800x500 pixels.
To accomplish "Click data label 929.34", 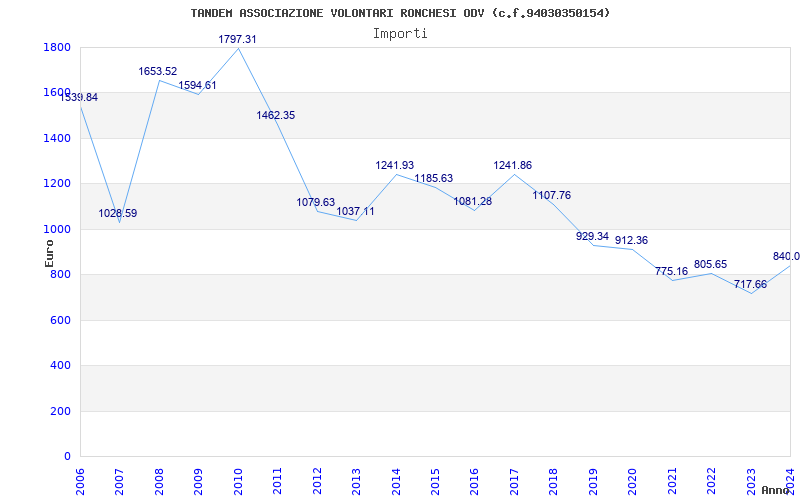I will click(x=592, y=236).
